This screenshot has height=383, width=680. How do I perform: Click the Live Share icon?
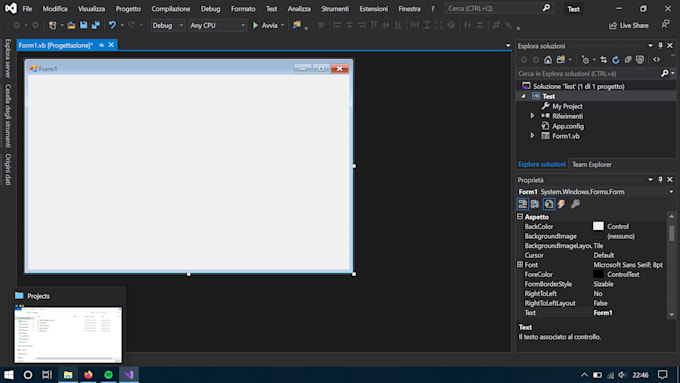tap(613, 26)
